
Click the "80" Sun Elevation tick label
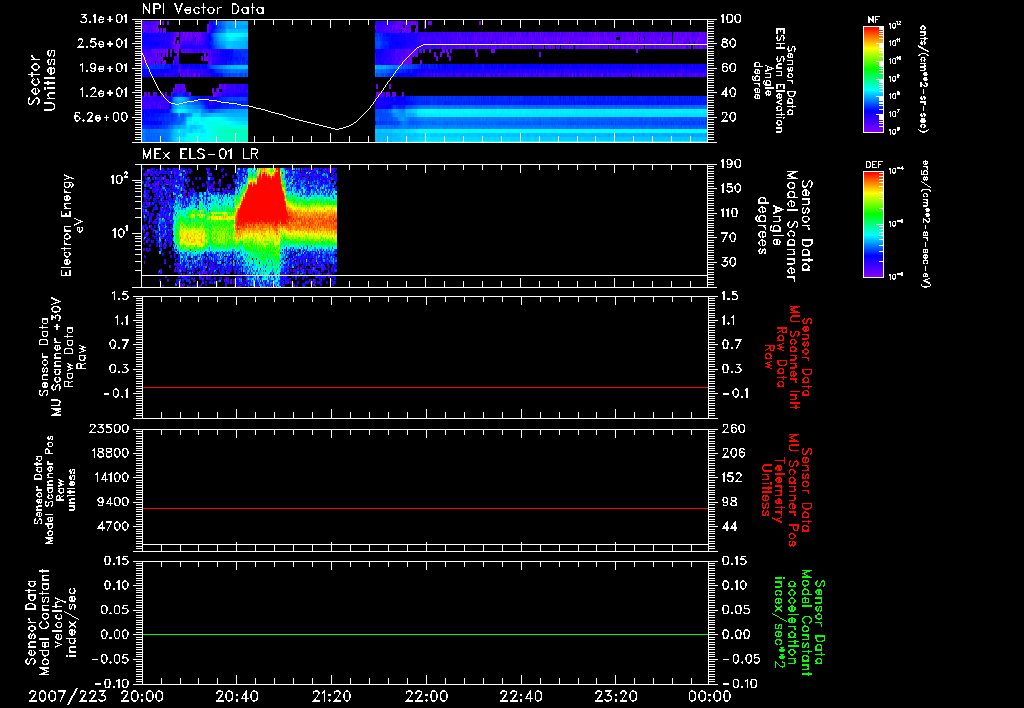pyautogui.click(x=728, y=43)
